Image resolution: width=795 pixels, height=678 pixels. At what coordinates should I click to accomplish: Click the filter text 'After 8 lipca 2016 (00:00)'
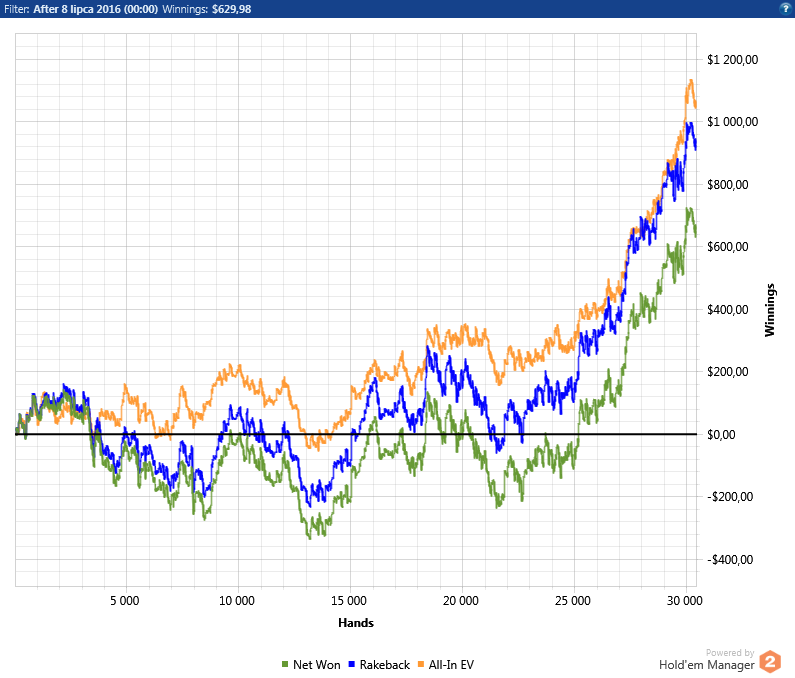pyautogui.click(x=96, y=9)
